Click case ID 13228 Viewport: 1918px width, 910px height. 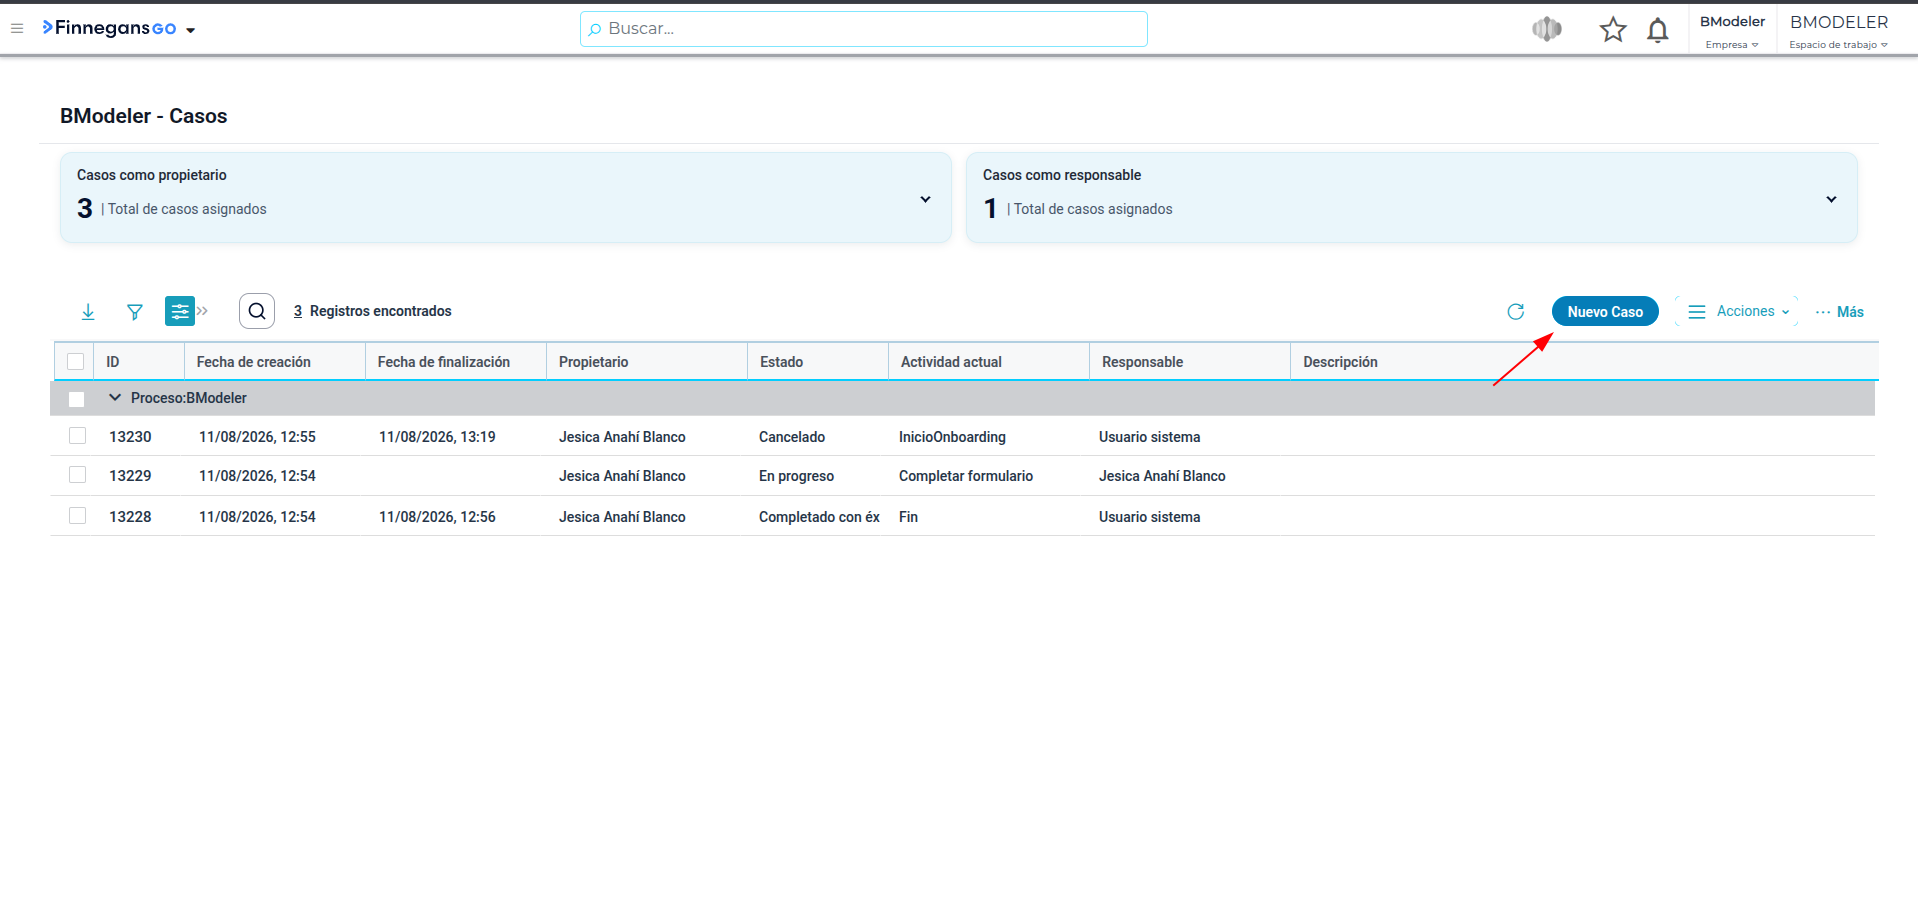coord(130,517)
